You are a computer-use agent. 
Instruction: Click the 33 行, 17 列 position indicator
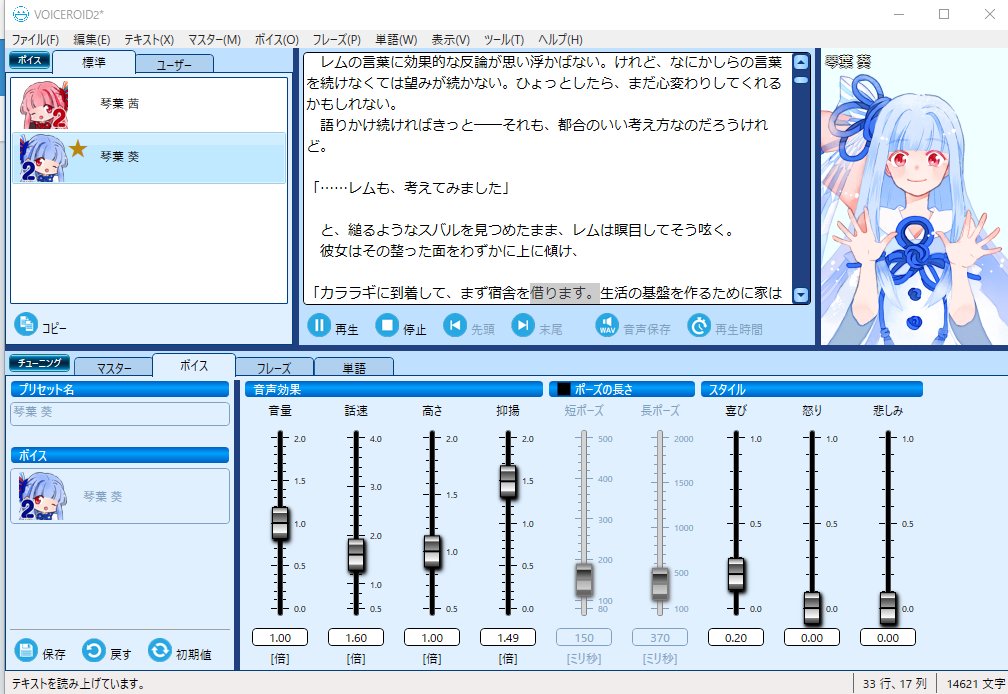pyautogui.click(x=894, y=684)
